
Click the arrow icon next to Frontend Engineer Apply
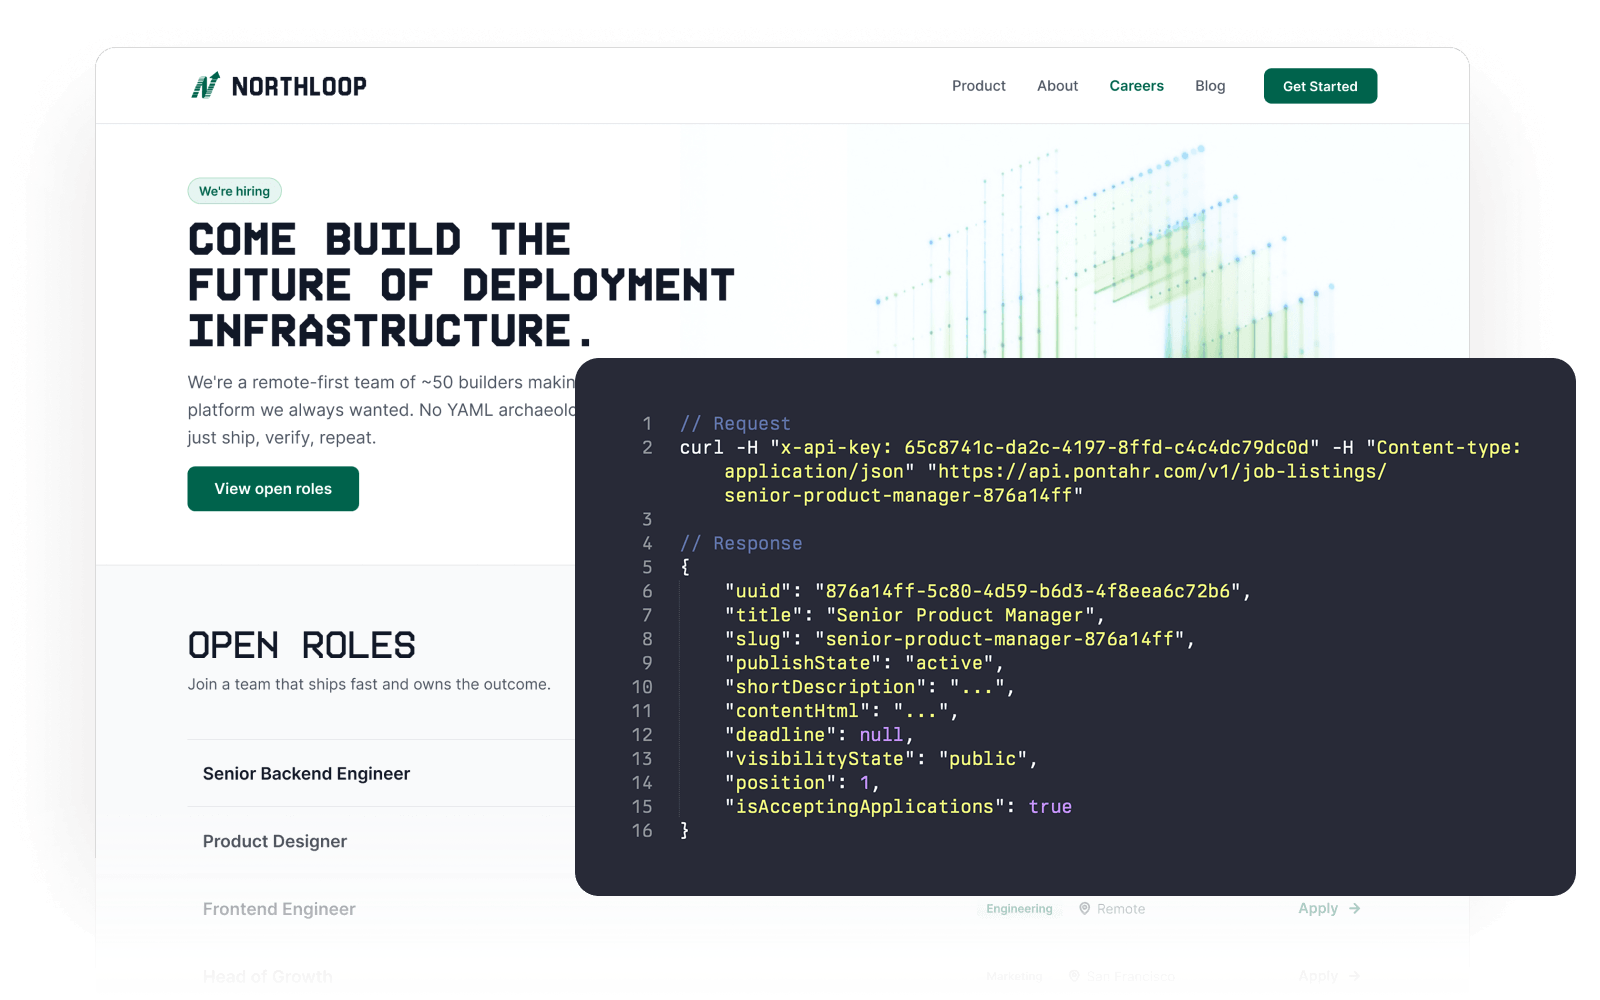point(1354,908)
